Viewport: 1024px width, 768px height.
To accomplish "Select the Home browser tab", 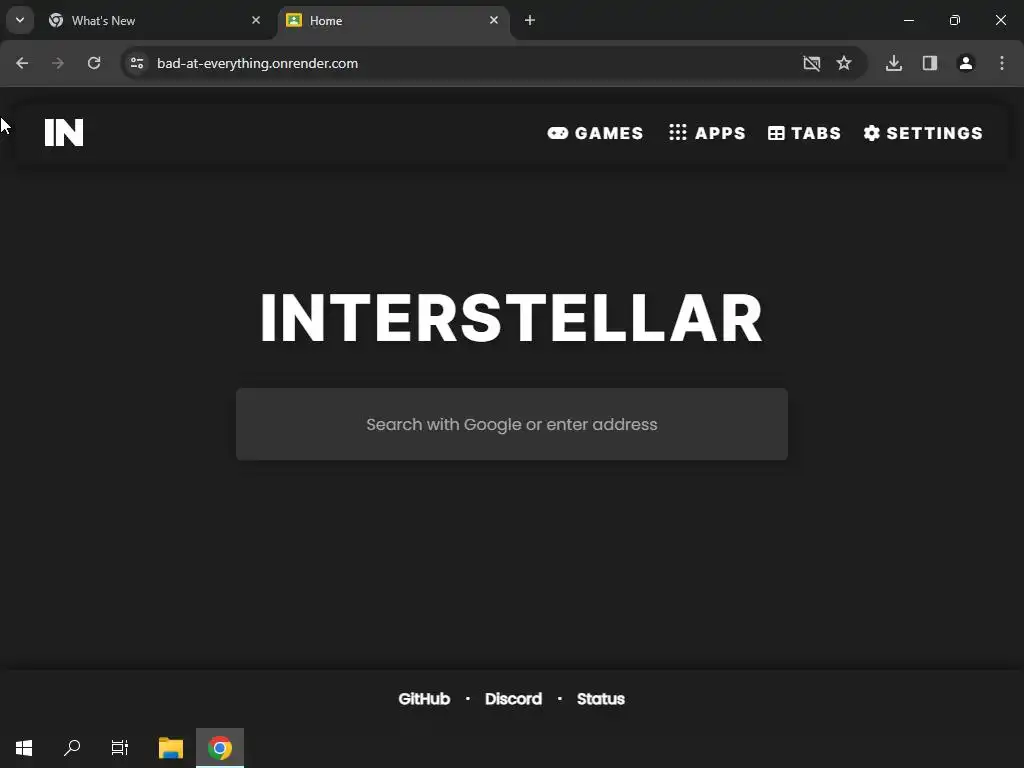I will (392, 21).
